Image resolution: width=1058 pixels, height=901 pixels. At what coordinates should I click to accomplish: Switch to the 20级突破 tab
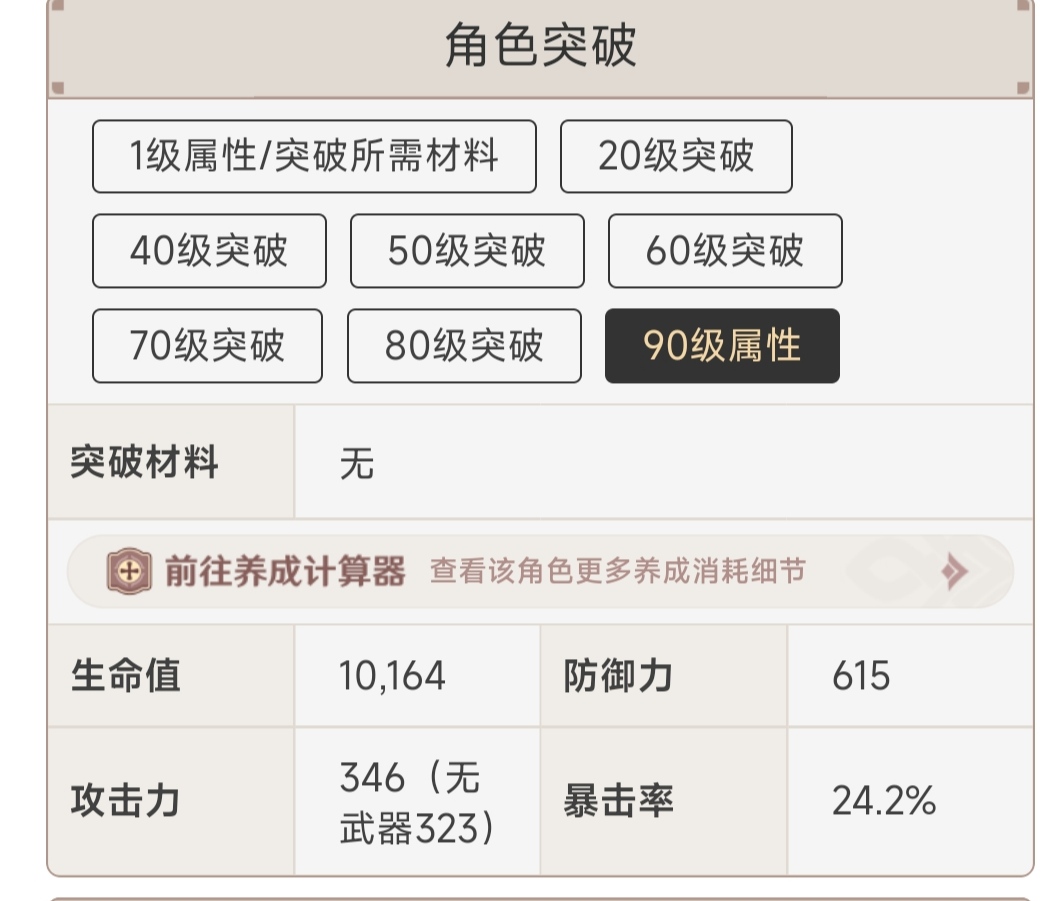point(676,156)
